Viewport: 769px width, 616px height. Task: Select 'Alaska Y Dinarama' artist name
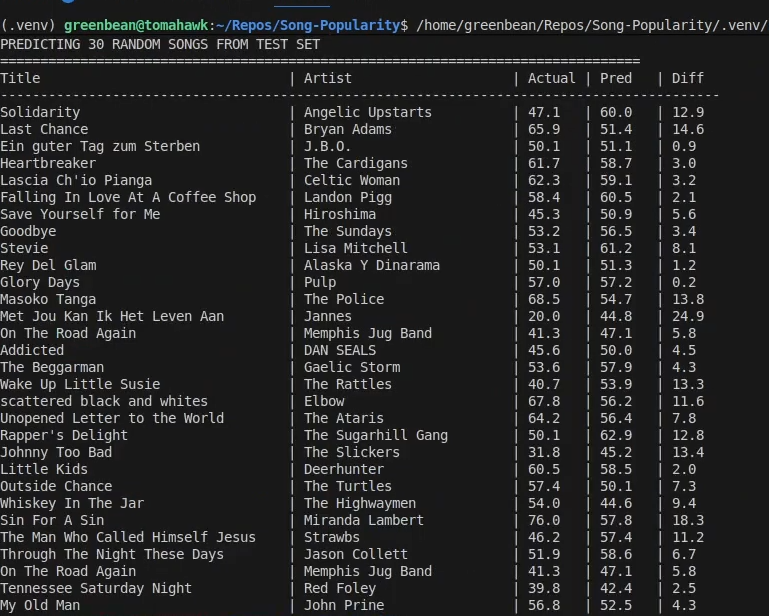click(x=372, y=265)
